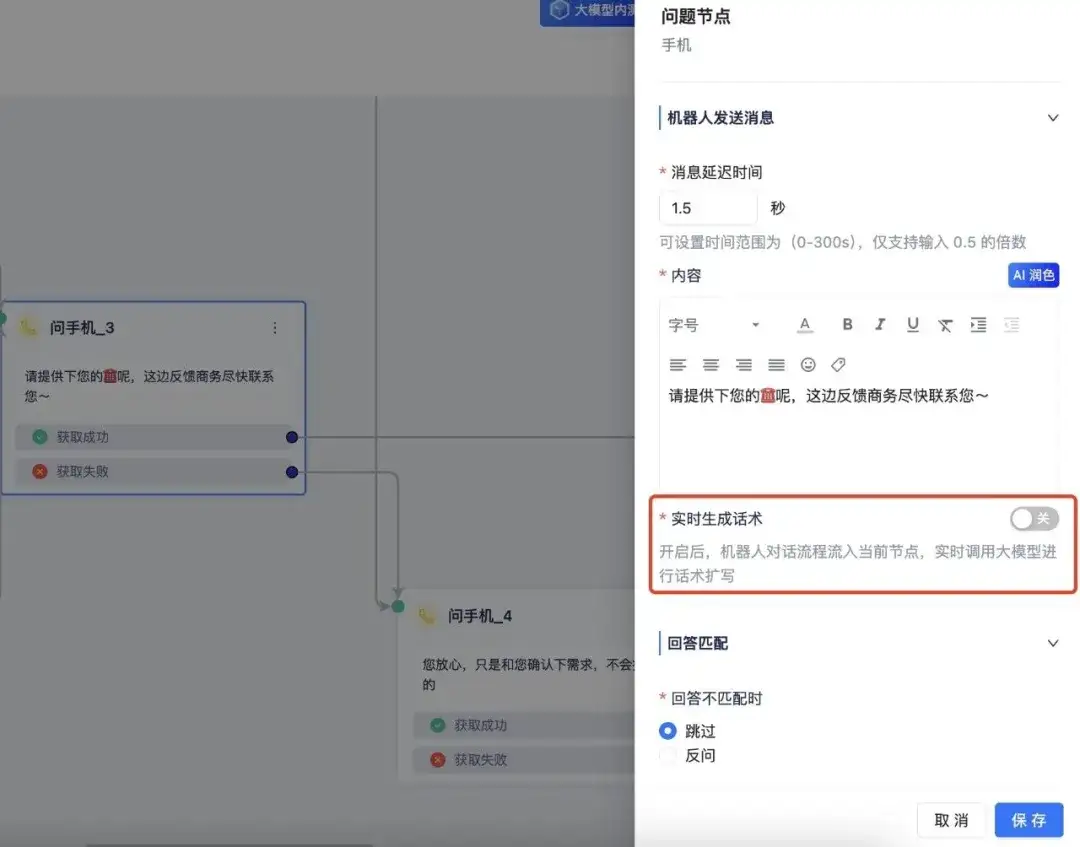Increase indent of content text
Screen dimensions: 1080x847
click(x=978, y=324)
